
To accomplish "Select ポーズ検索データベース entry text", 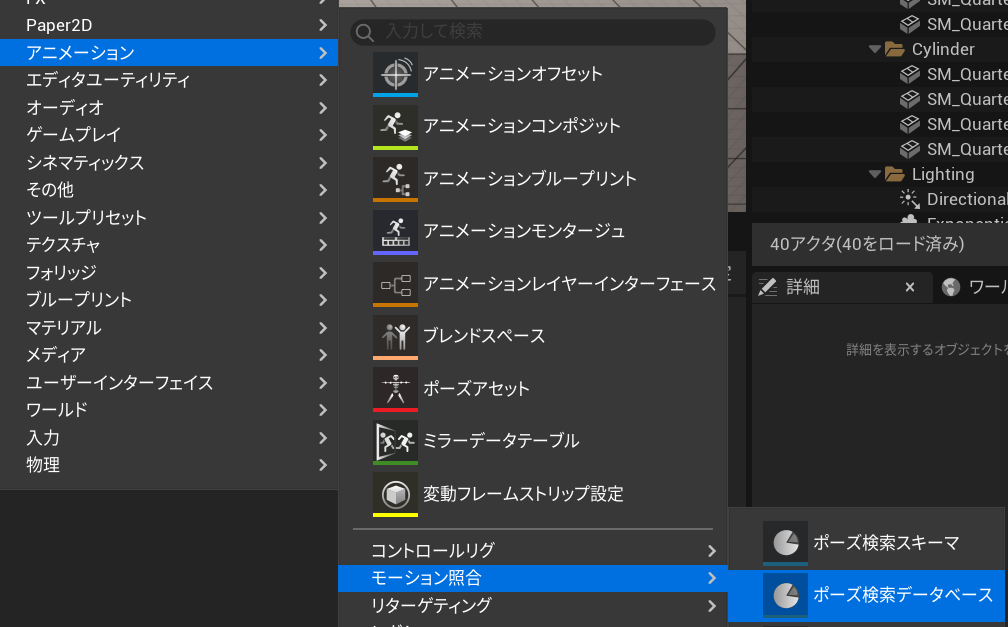I will click(903, 595).
